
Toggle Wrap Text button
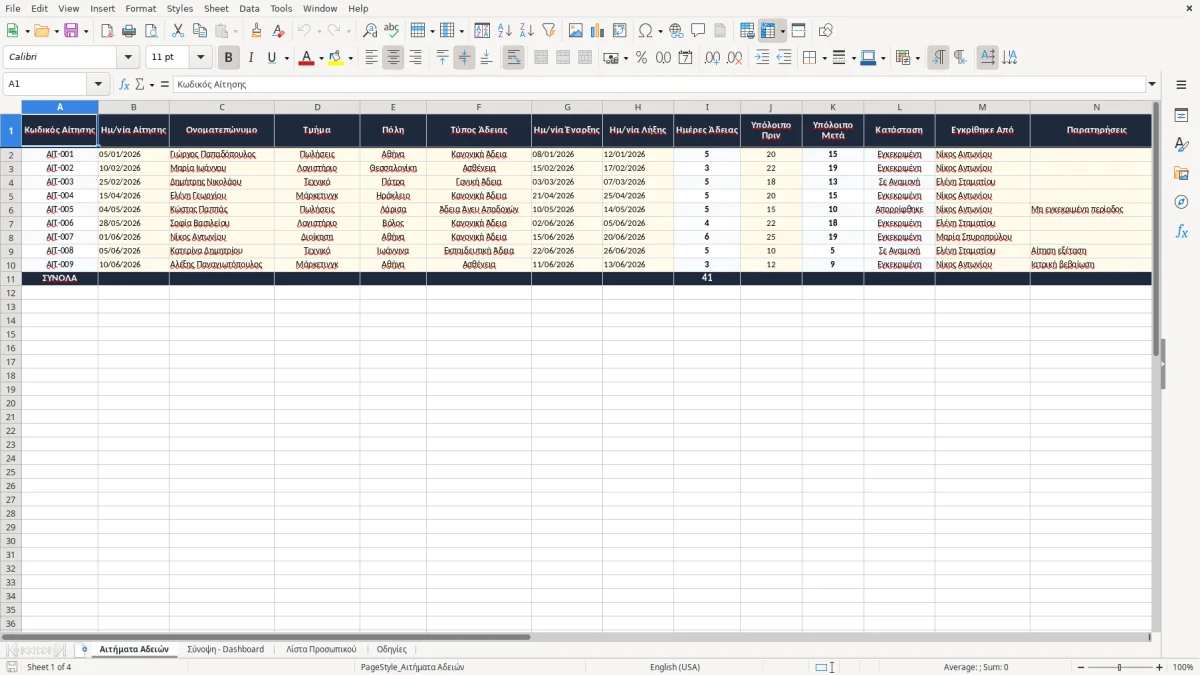tap(514, 58)
